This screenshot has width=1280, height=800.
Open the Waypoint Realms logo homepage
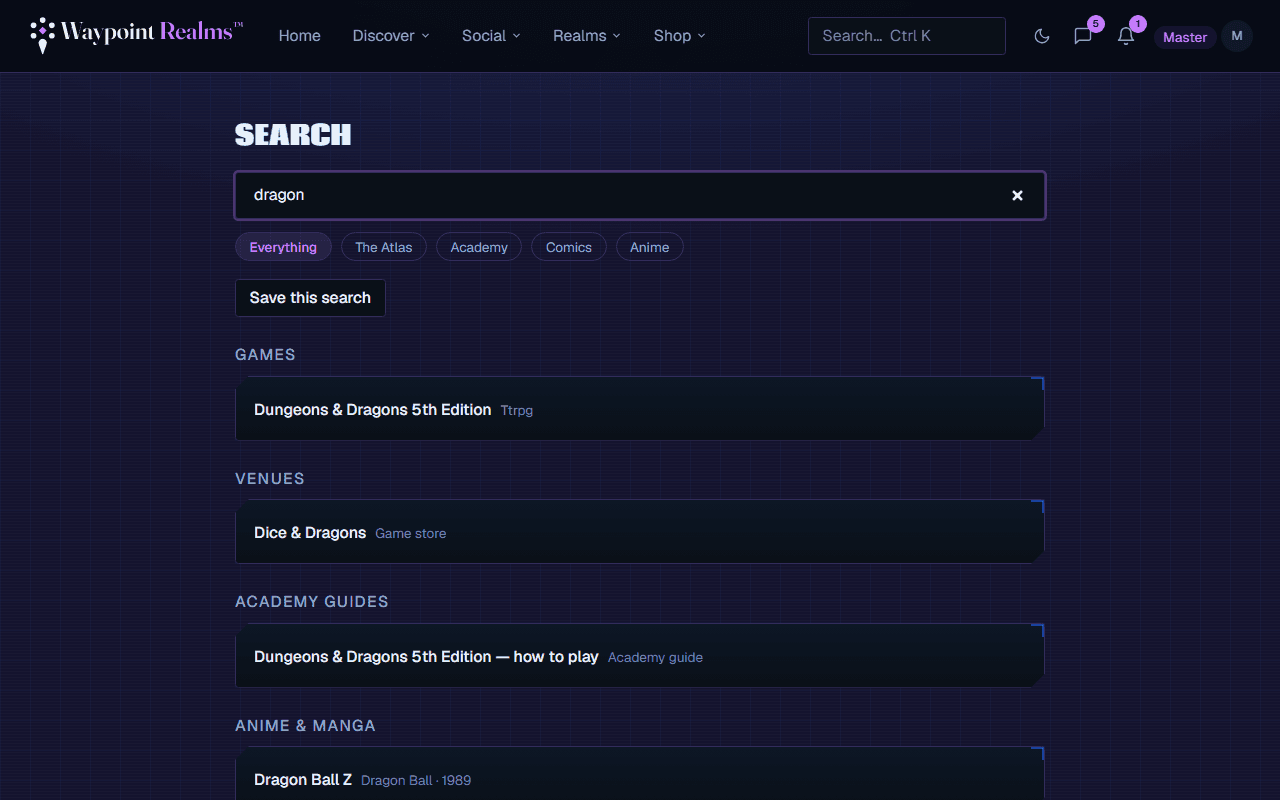[x=137, y=35]
